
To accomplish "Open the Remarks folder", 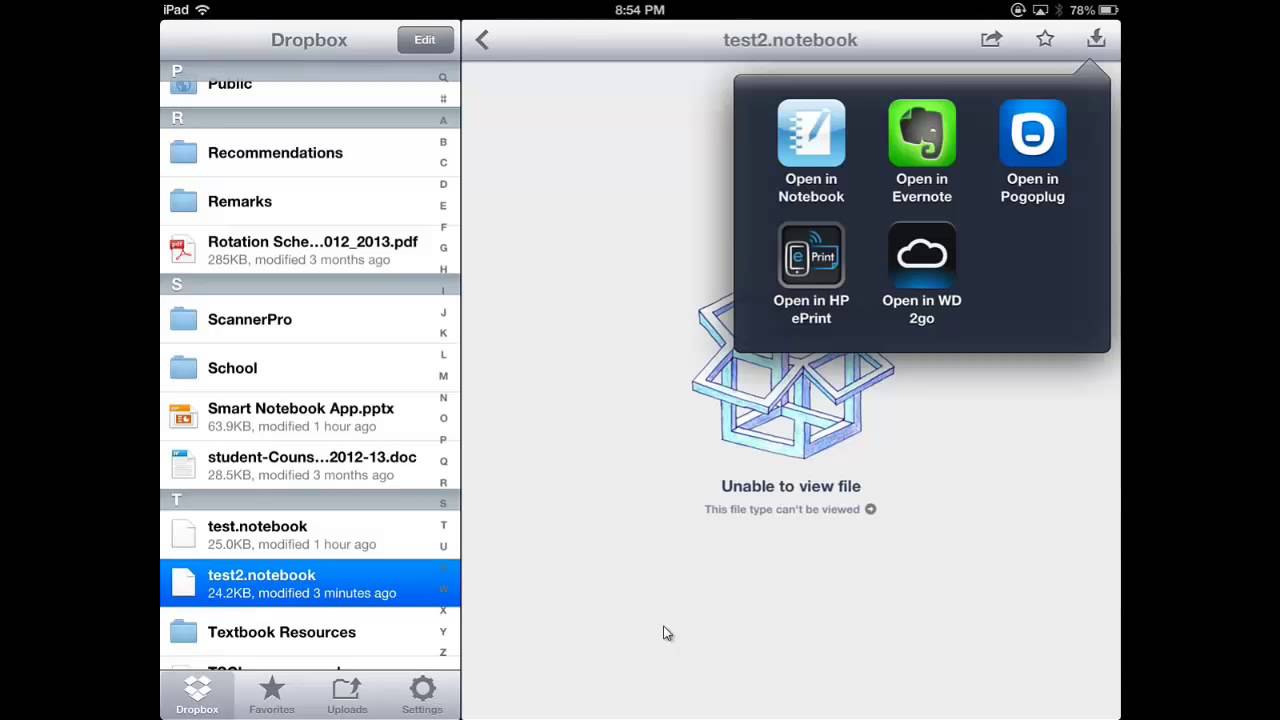I will (x=310, y=201).
